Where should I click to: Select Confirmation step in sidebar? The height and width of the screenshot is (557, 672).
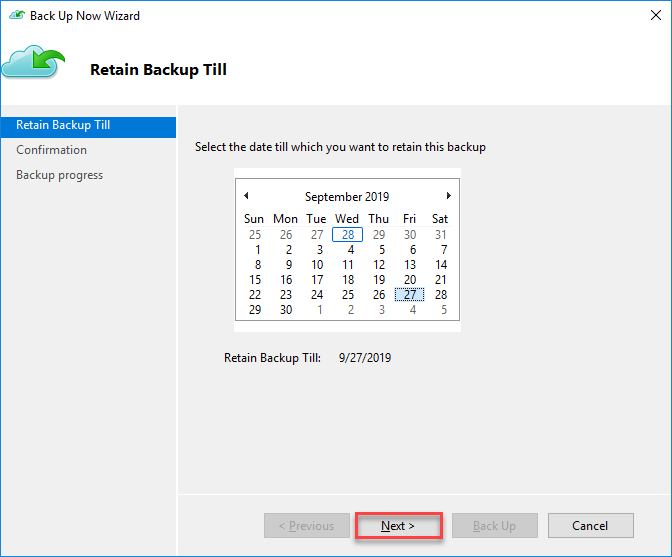click(x=52, y=150)
